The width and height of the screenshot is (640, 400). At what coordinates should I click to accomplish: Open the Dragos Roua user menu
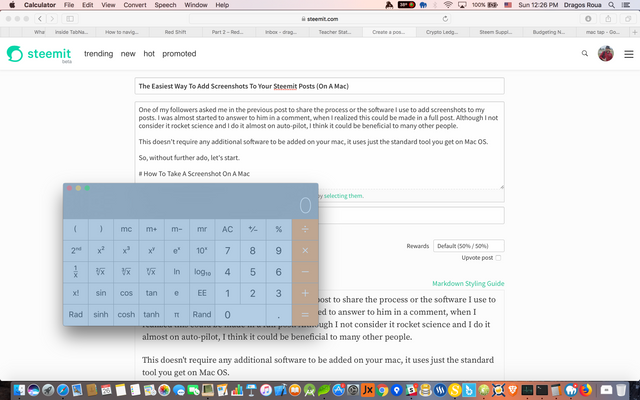[x=582, y=5]
